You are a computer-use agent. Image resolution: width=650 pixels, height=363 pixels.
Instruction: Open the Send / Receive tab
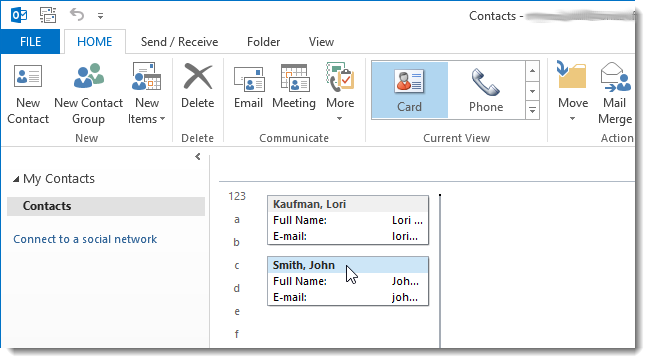pos(179,42)
